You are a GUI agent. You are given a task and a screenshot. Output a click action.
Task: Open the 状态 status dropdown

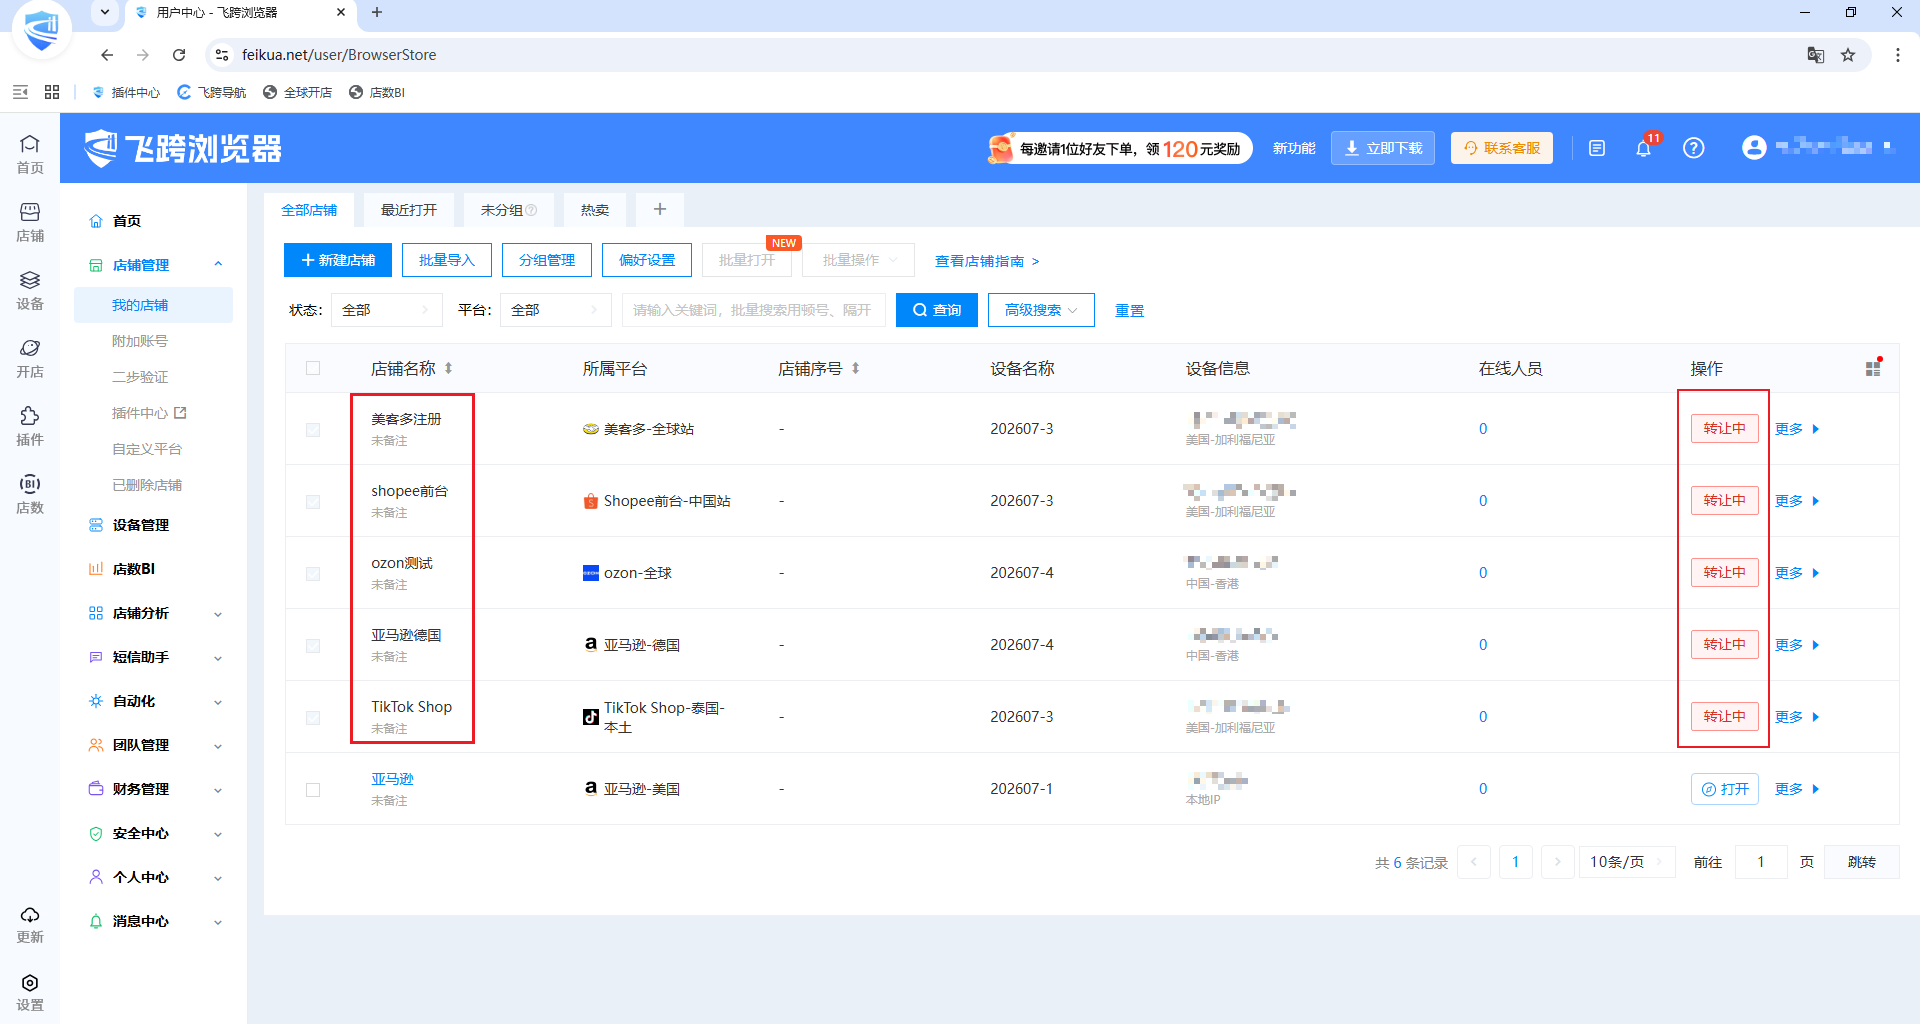click(386, 310)
